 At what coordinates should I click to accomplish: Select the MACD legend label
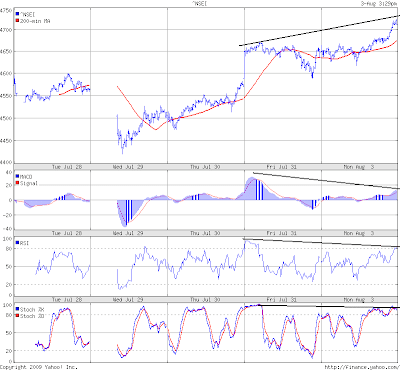(26, 177)
